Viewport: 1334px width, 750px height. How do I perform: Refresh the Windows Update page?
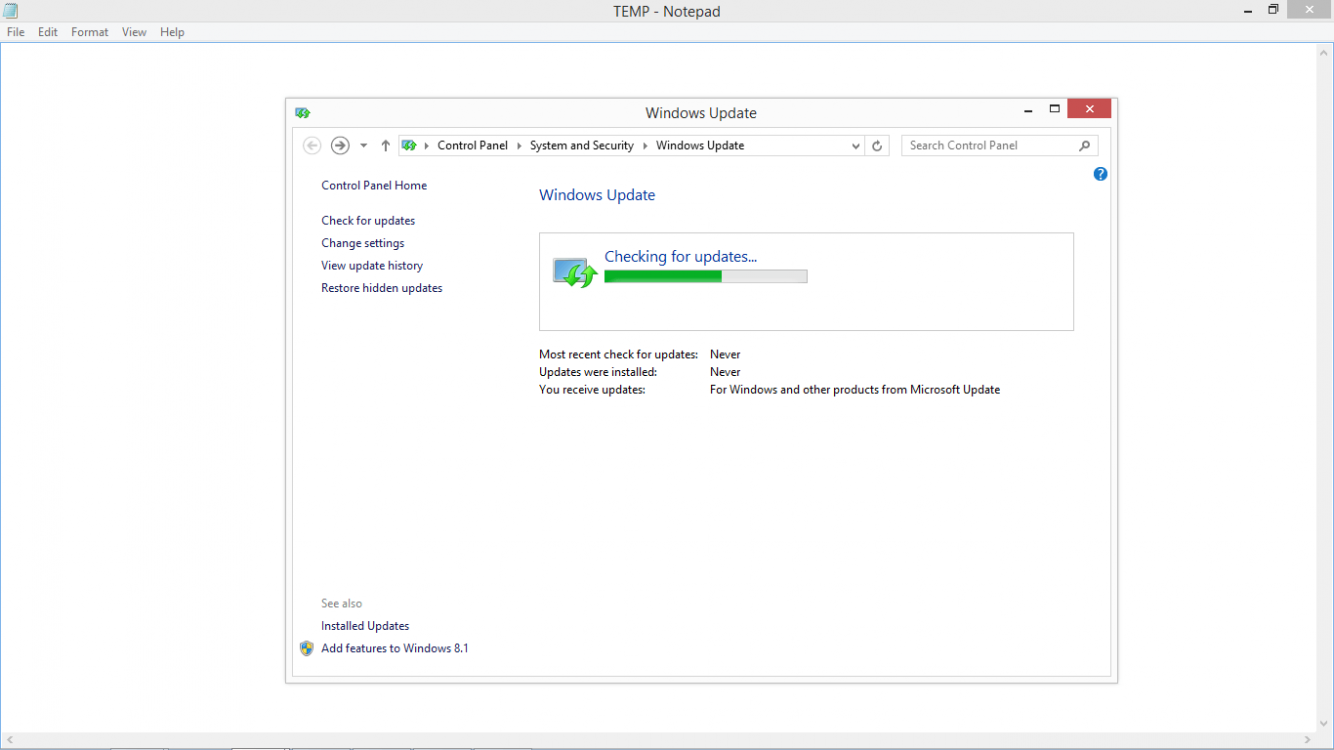(877, 146)
